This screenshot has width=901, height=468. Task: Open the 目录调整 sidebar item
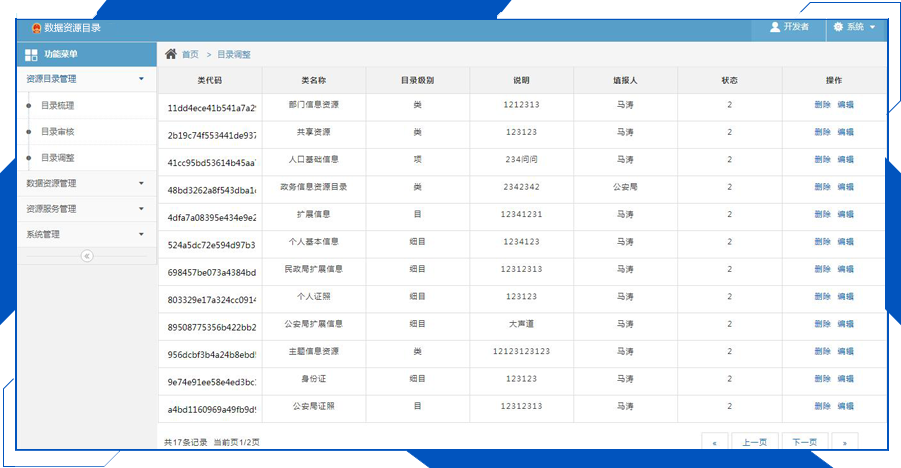click(57, 158)
